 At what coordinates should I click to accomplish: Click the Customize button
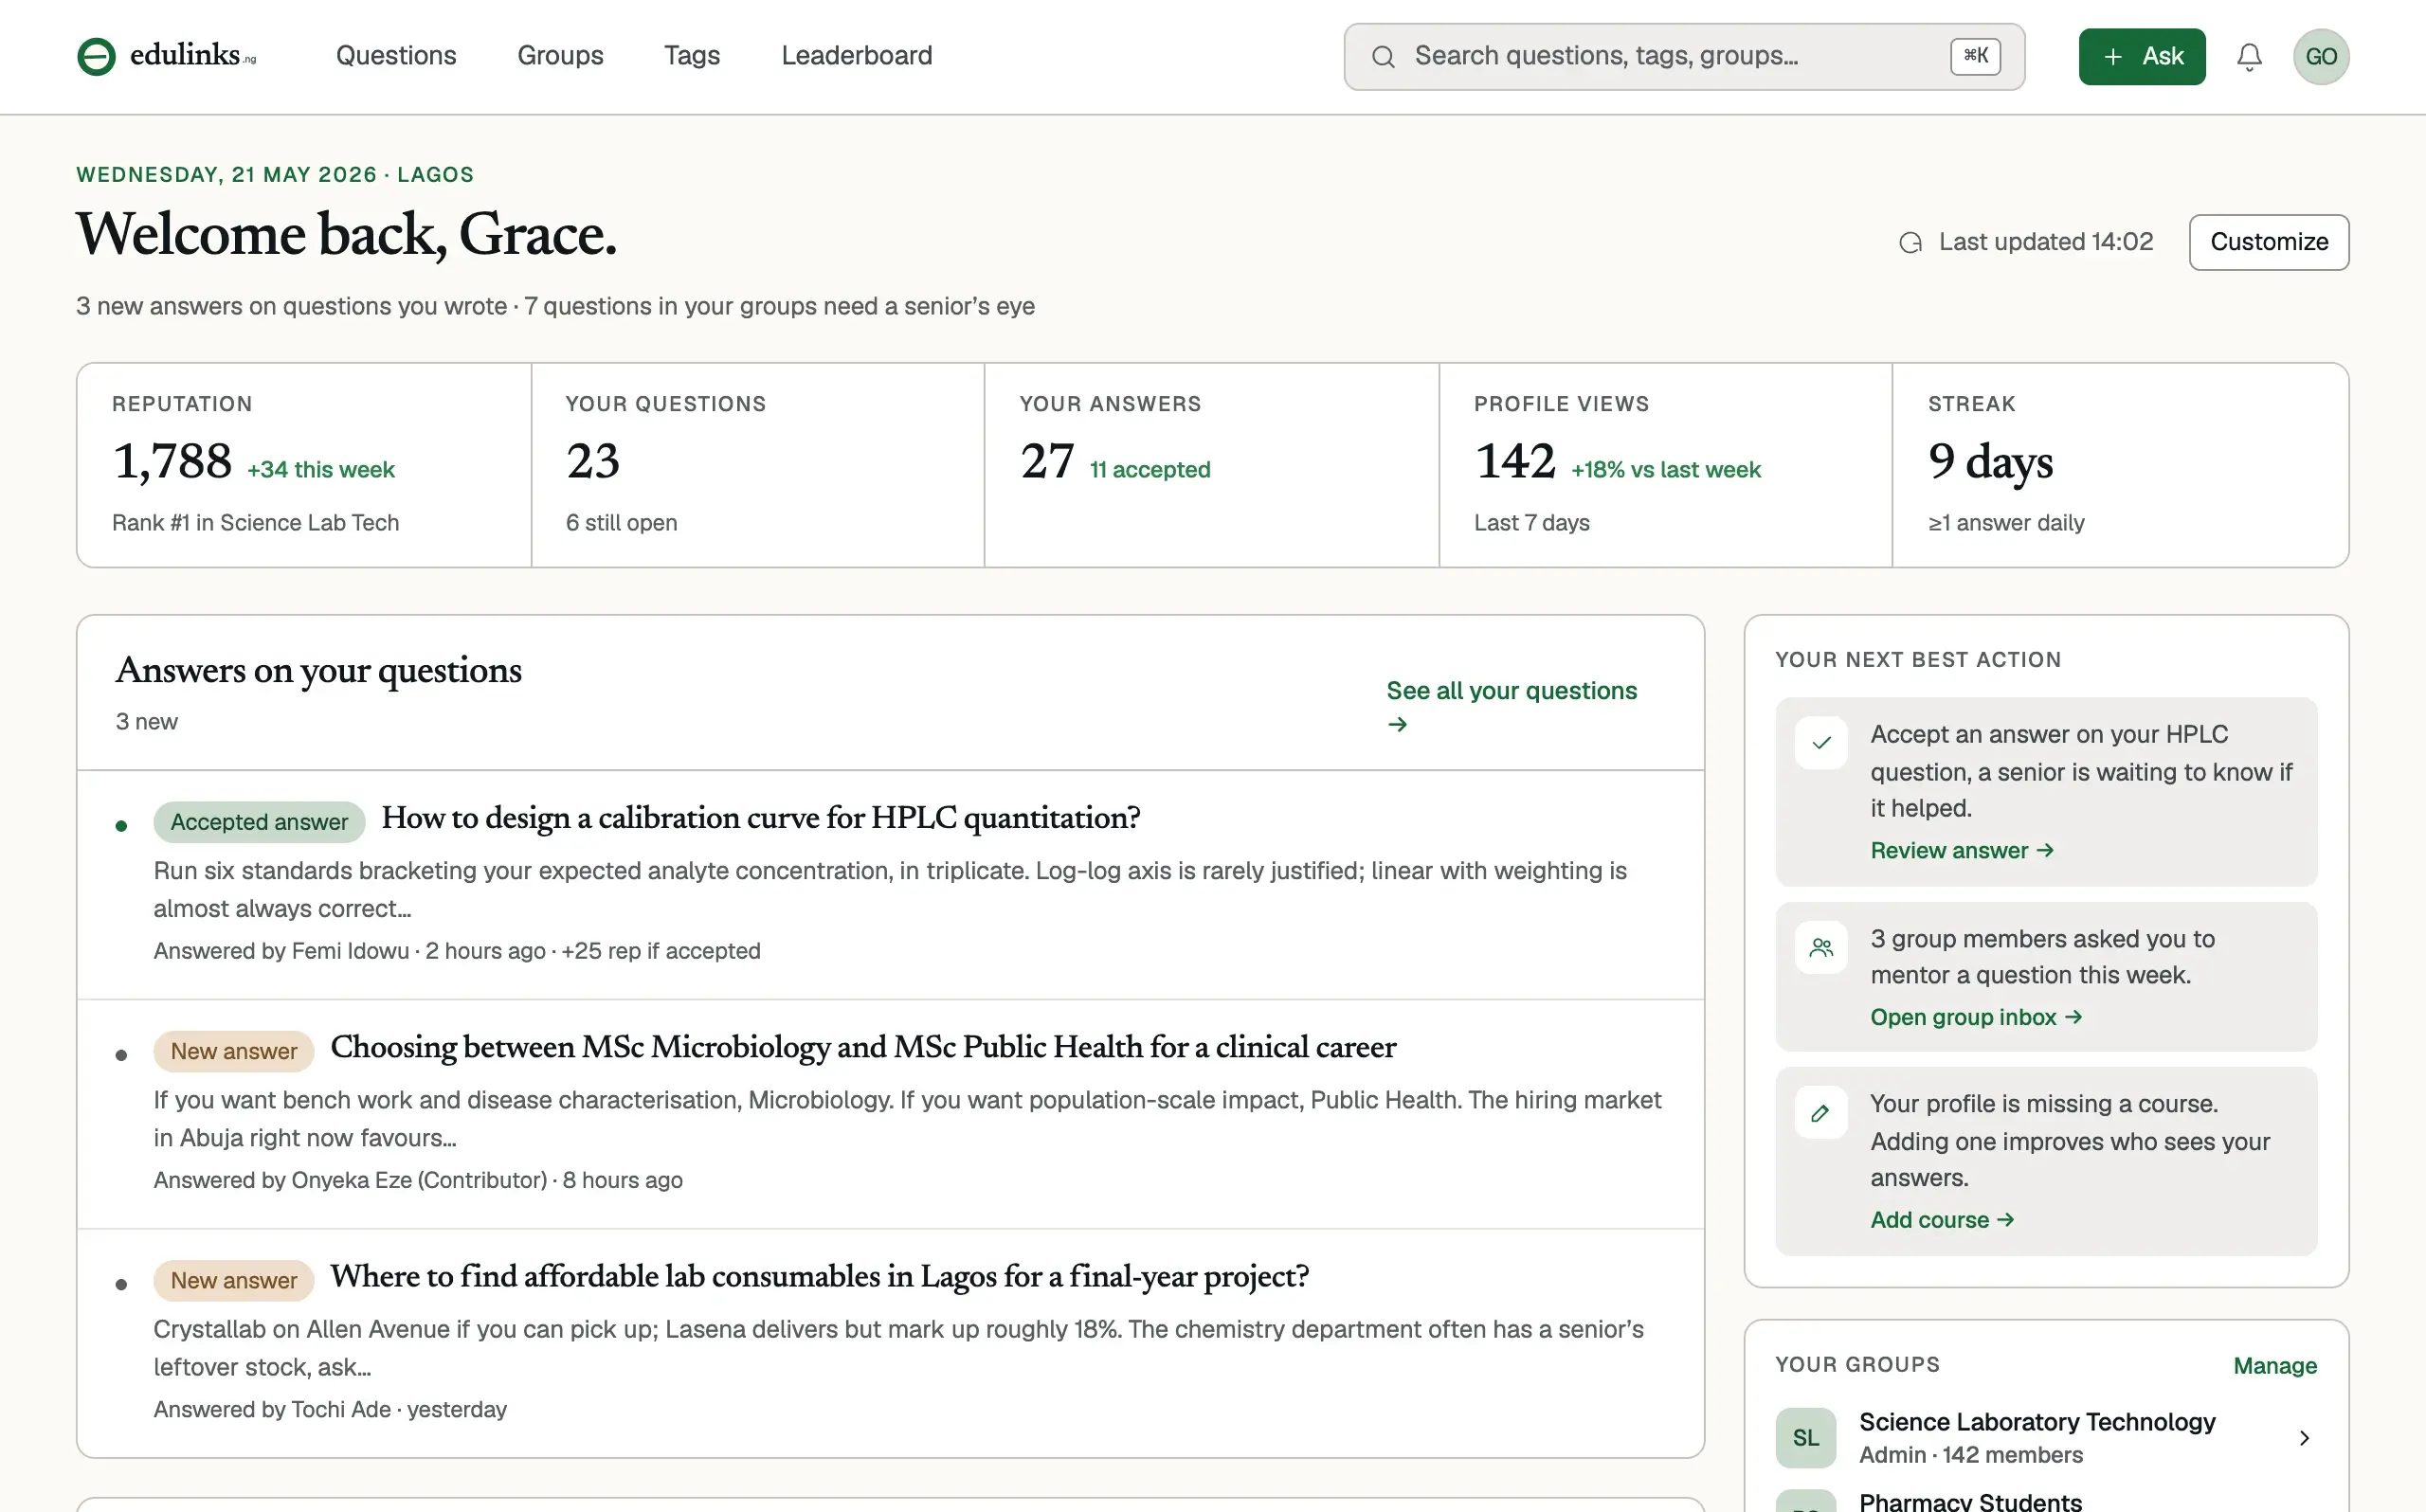coord(2269,242)
